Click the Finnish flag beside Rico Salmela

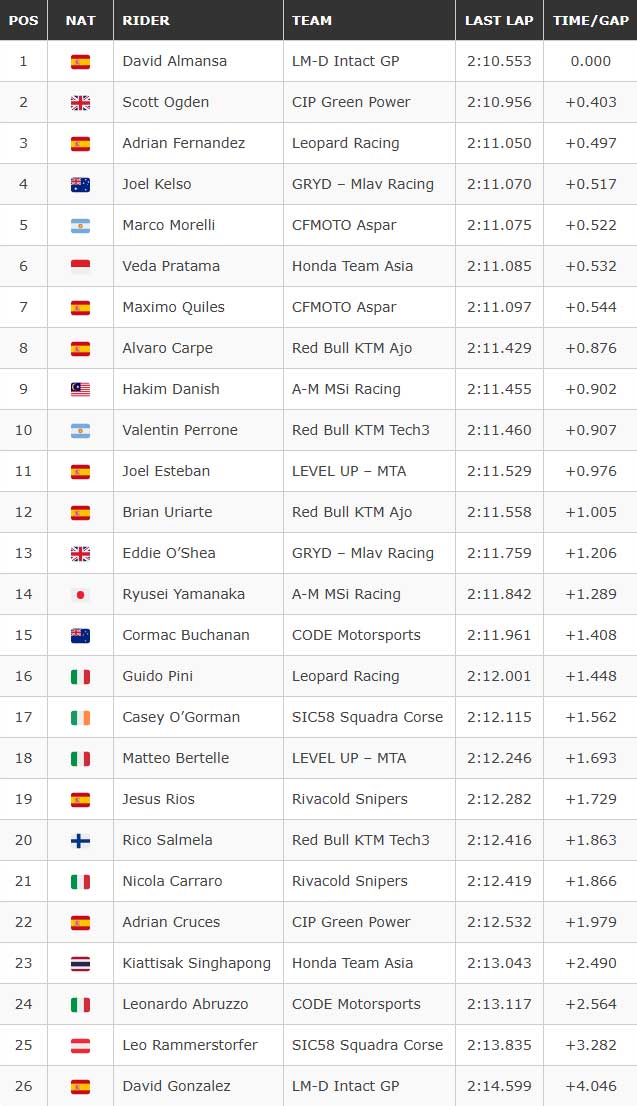point(80,840)
